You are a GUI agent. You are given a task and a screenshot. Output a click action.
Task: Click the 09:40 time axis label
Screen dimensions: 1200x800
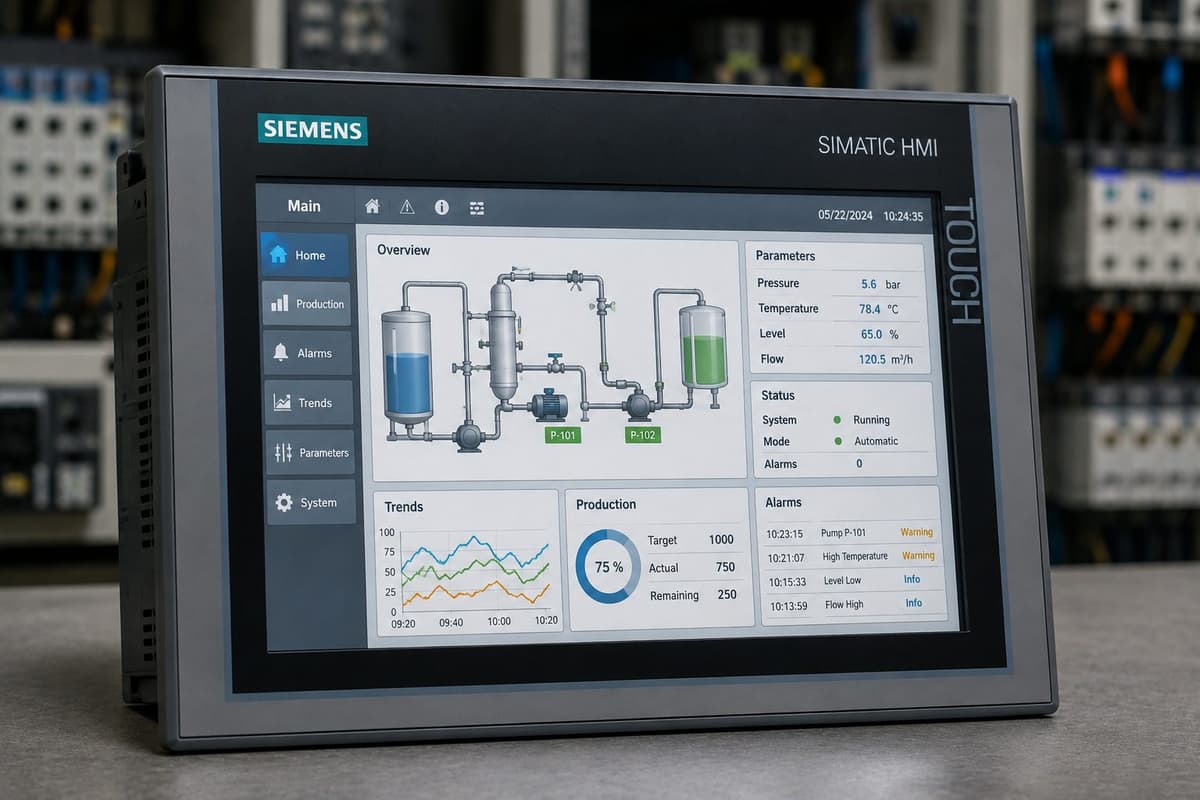coord(451,622)
